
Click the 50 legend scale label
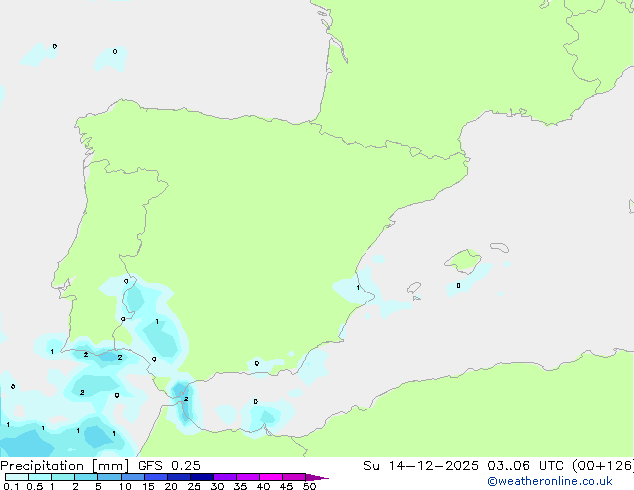pos(309,487)
